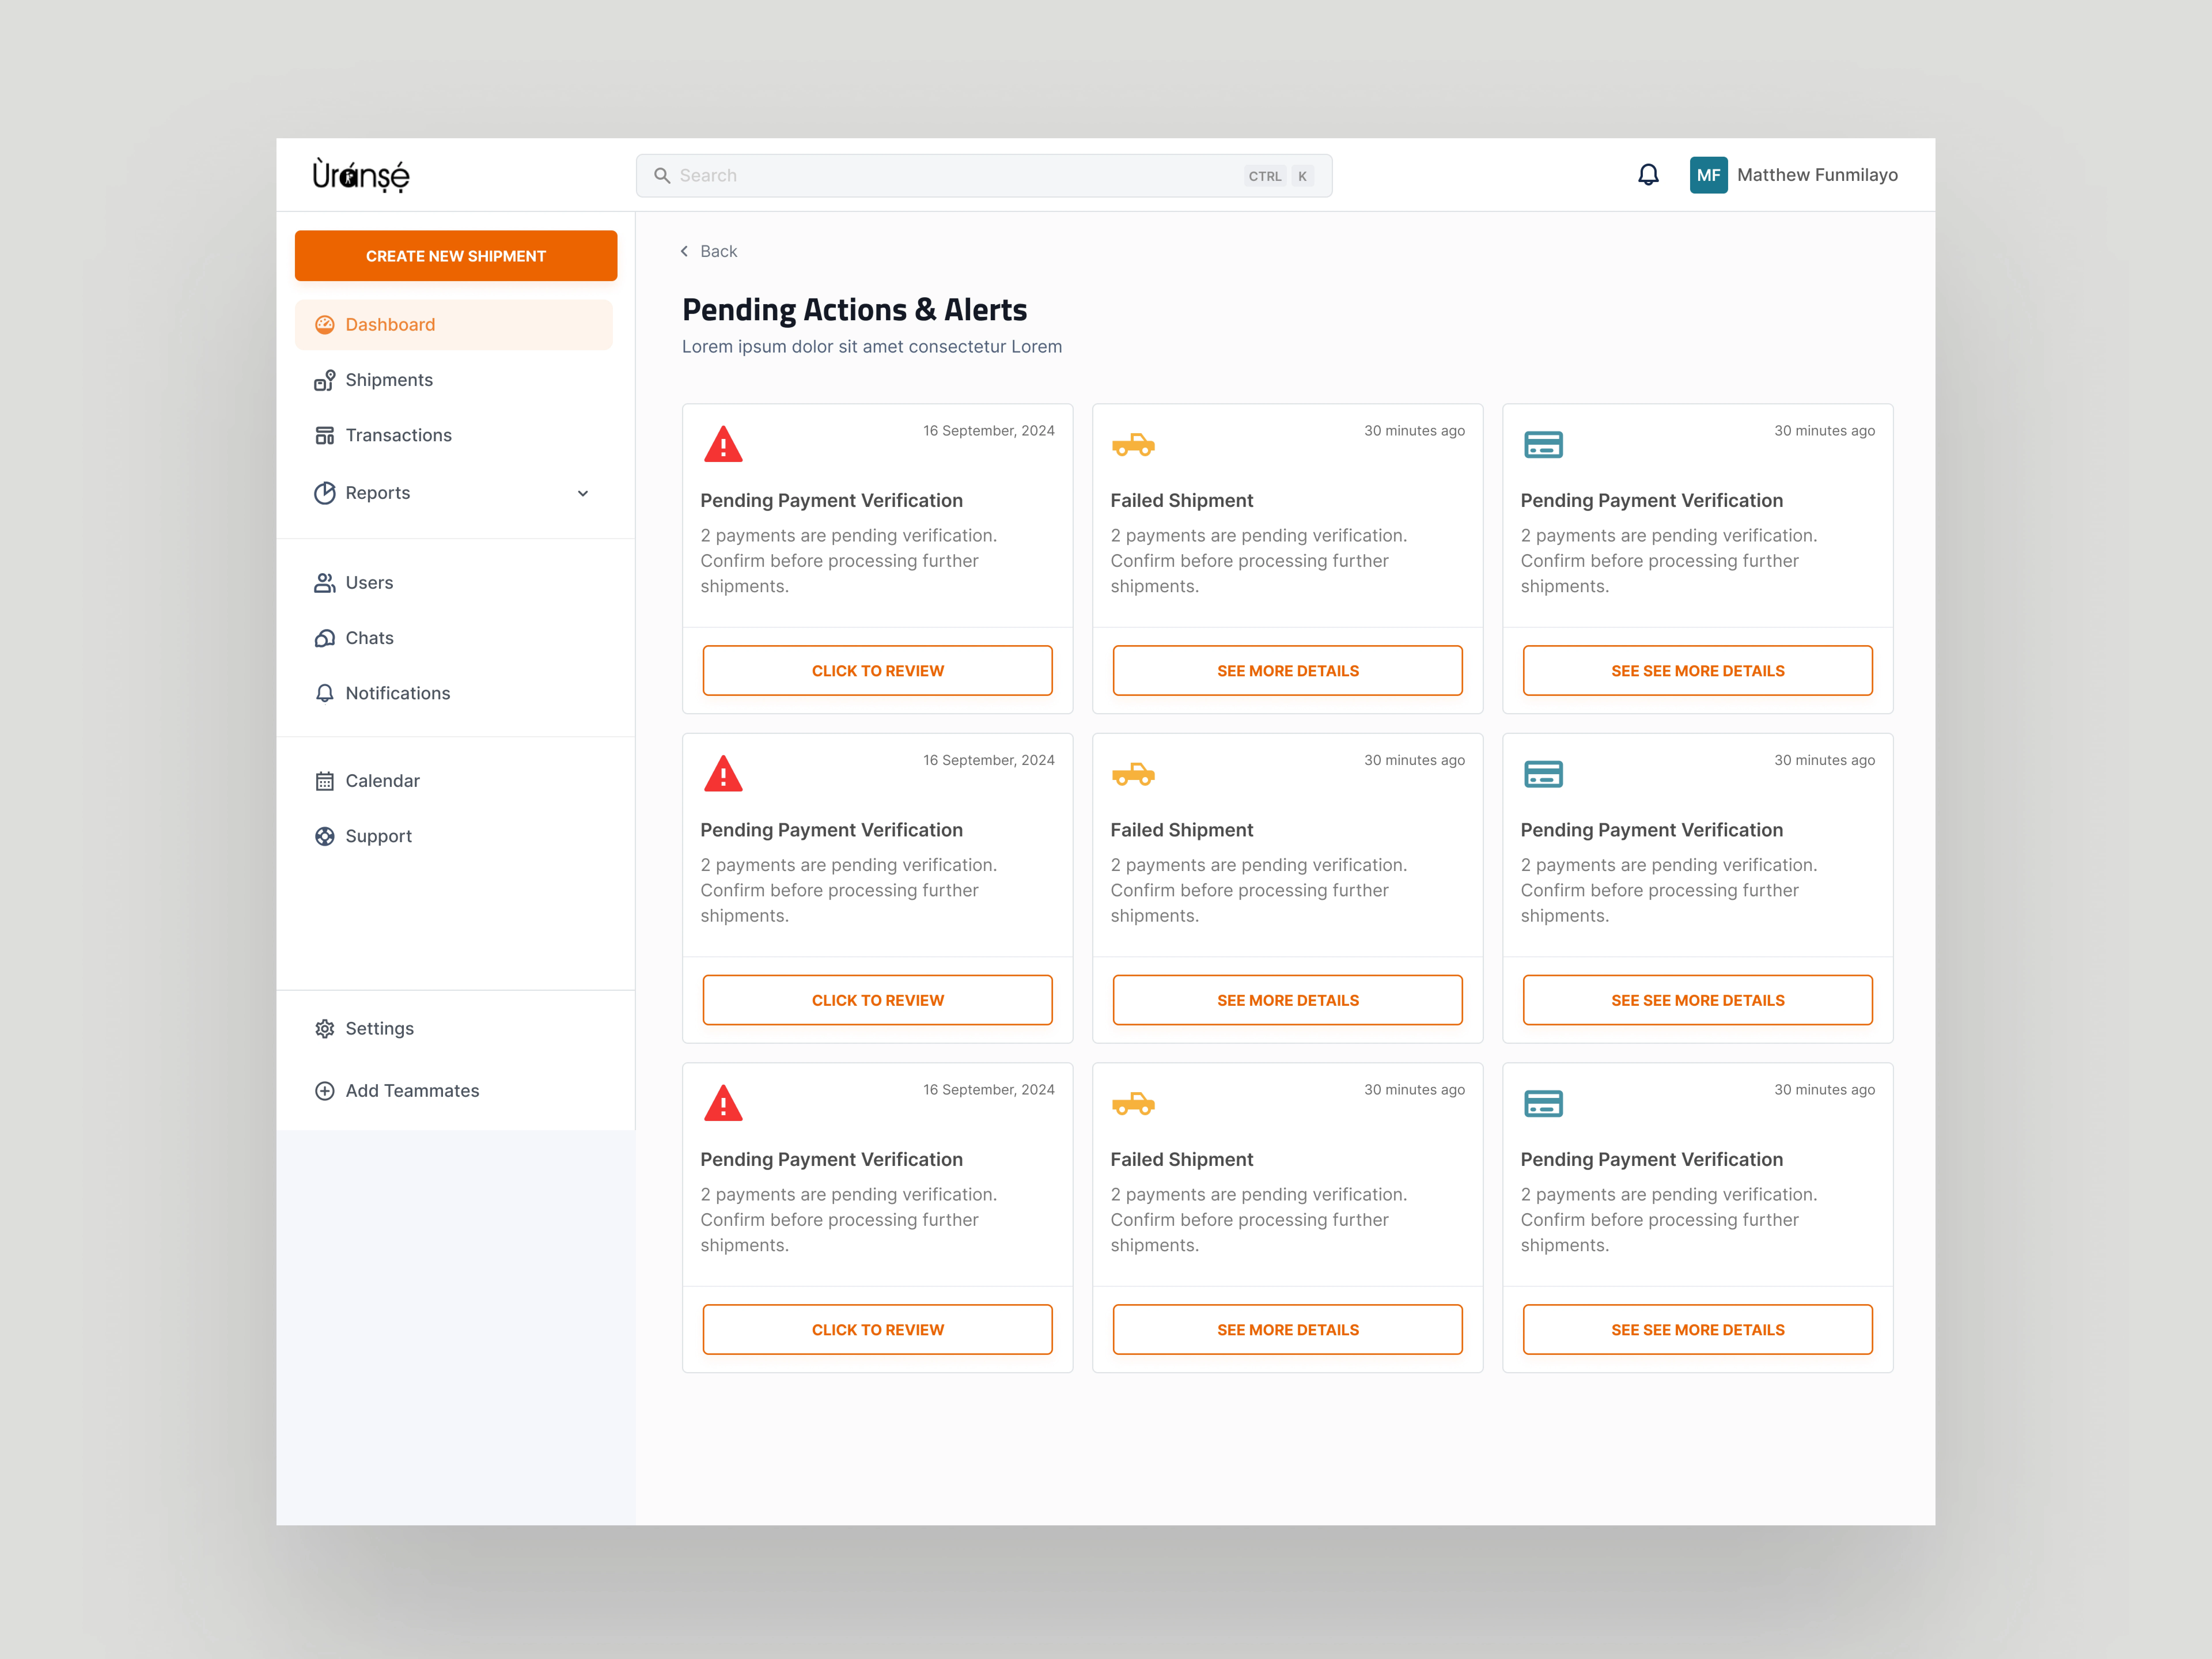Screen dimensions: 2212x1659
Task: Open the Notifications sidebar item
Action: [x=454, y=693]
